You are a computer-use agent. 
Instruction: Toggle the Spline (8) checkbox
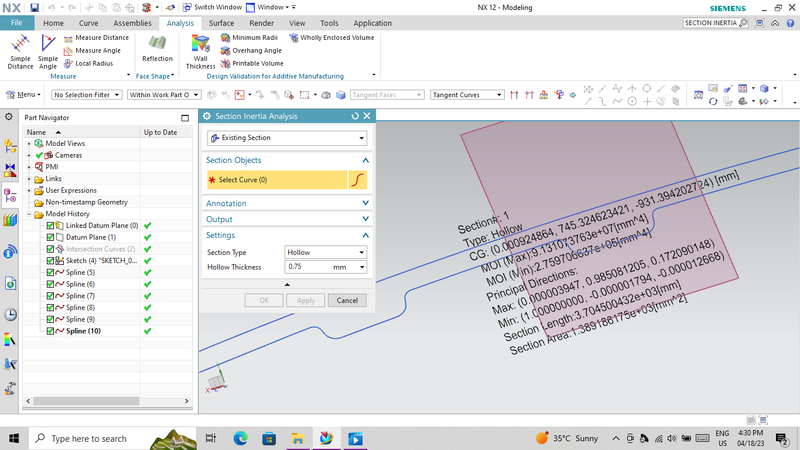[50, 308]
